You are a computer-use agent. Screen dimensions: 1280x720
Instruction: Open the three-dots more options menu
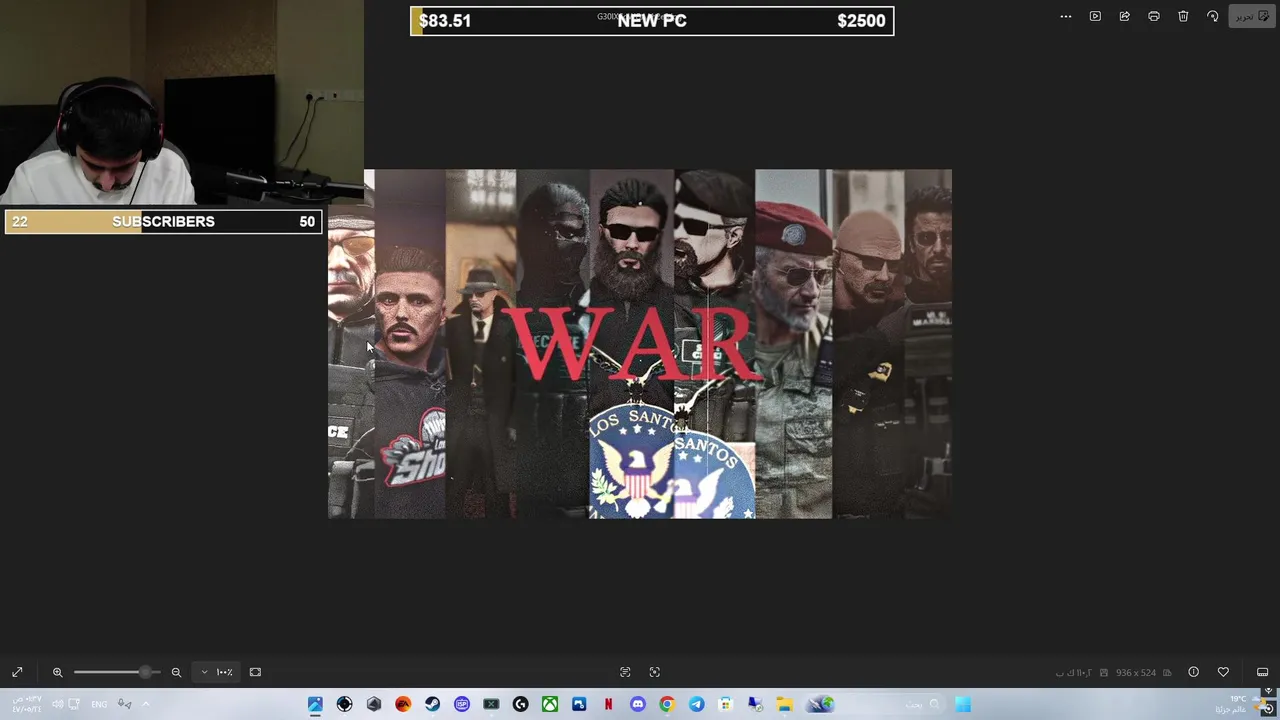(x=1066, y=16)
